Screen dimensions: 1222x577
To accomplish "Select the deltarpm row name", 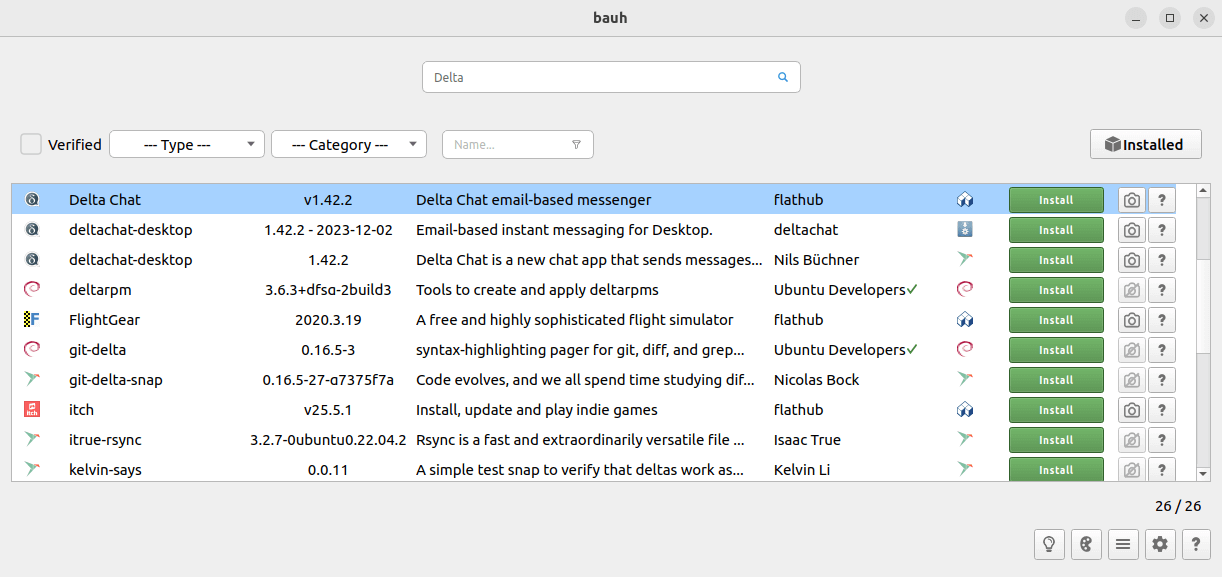I will (x=100, y=290).
